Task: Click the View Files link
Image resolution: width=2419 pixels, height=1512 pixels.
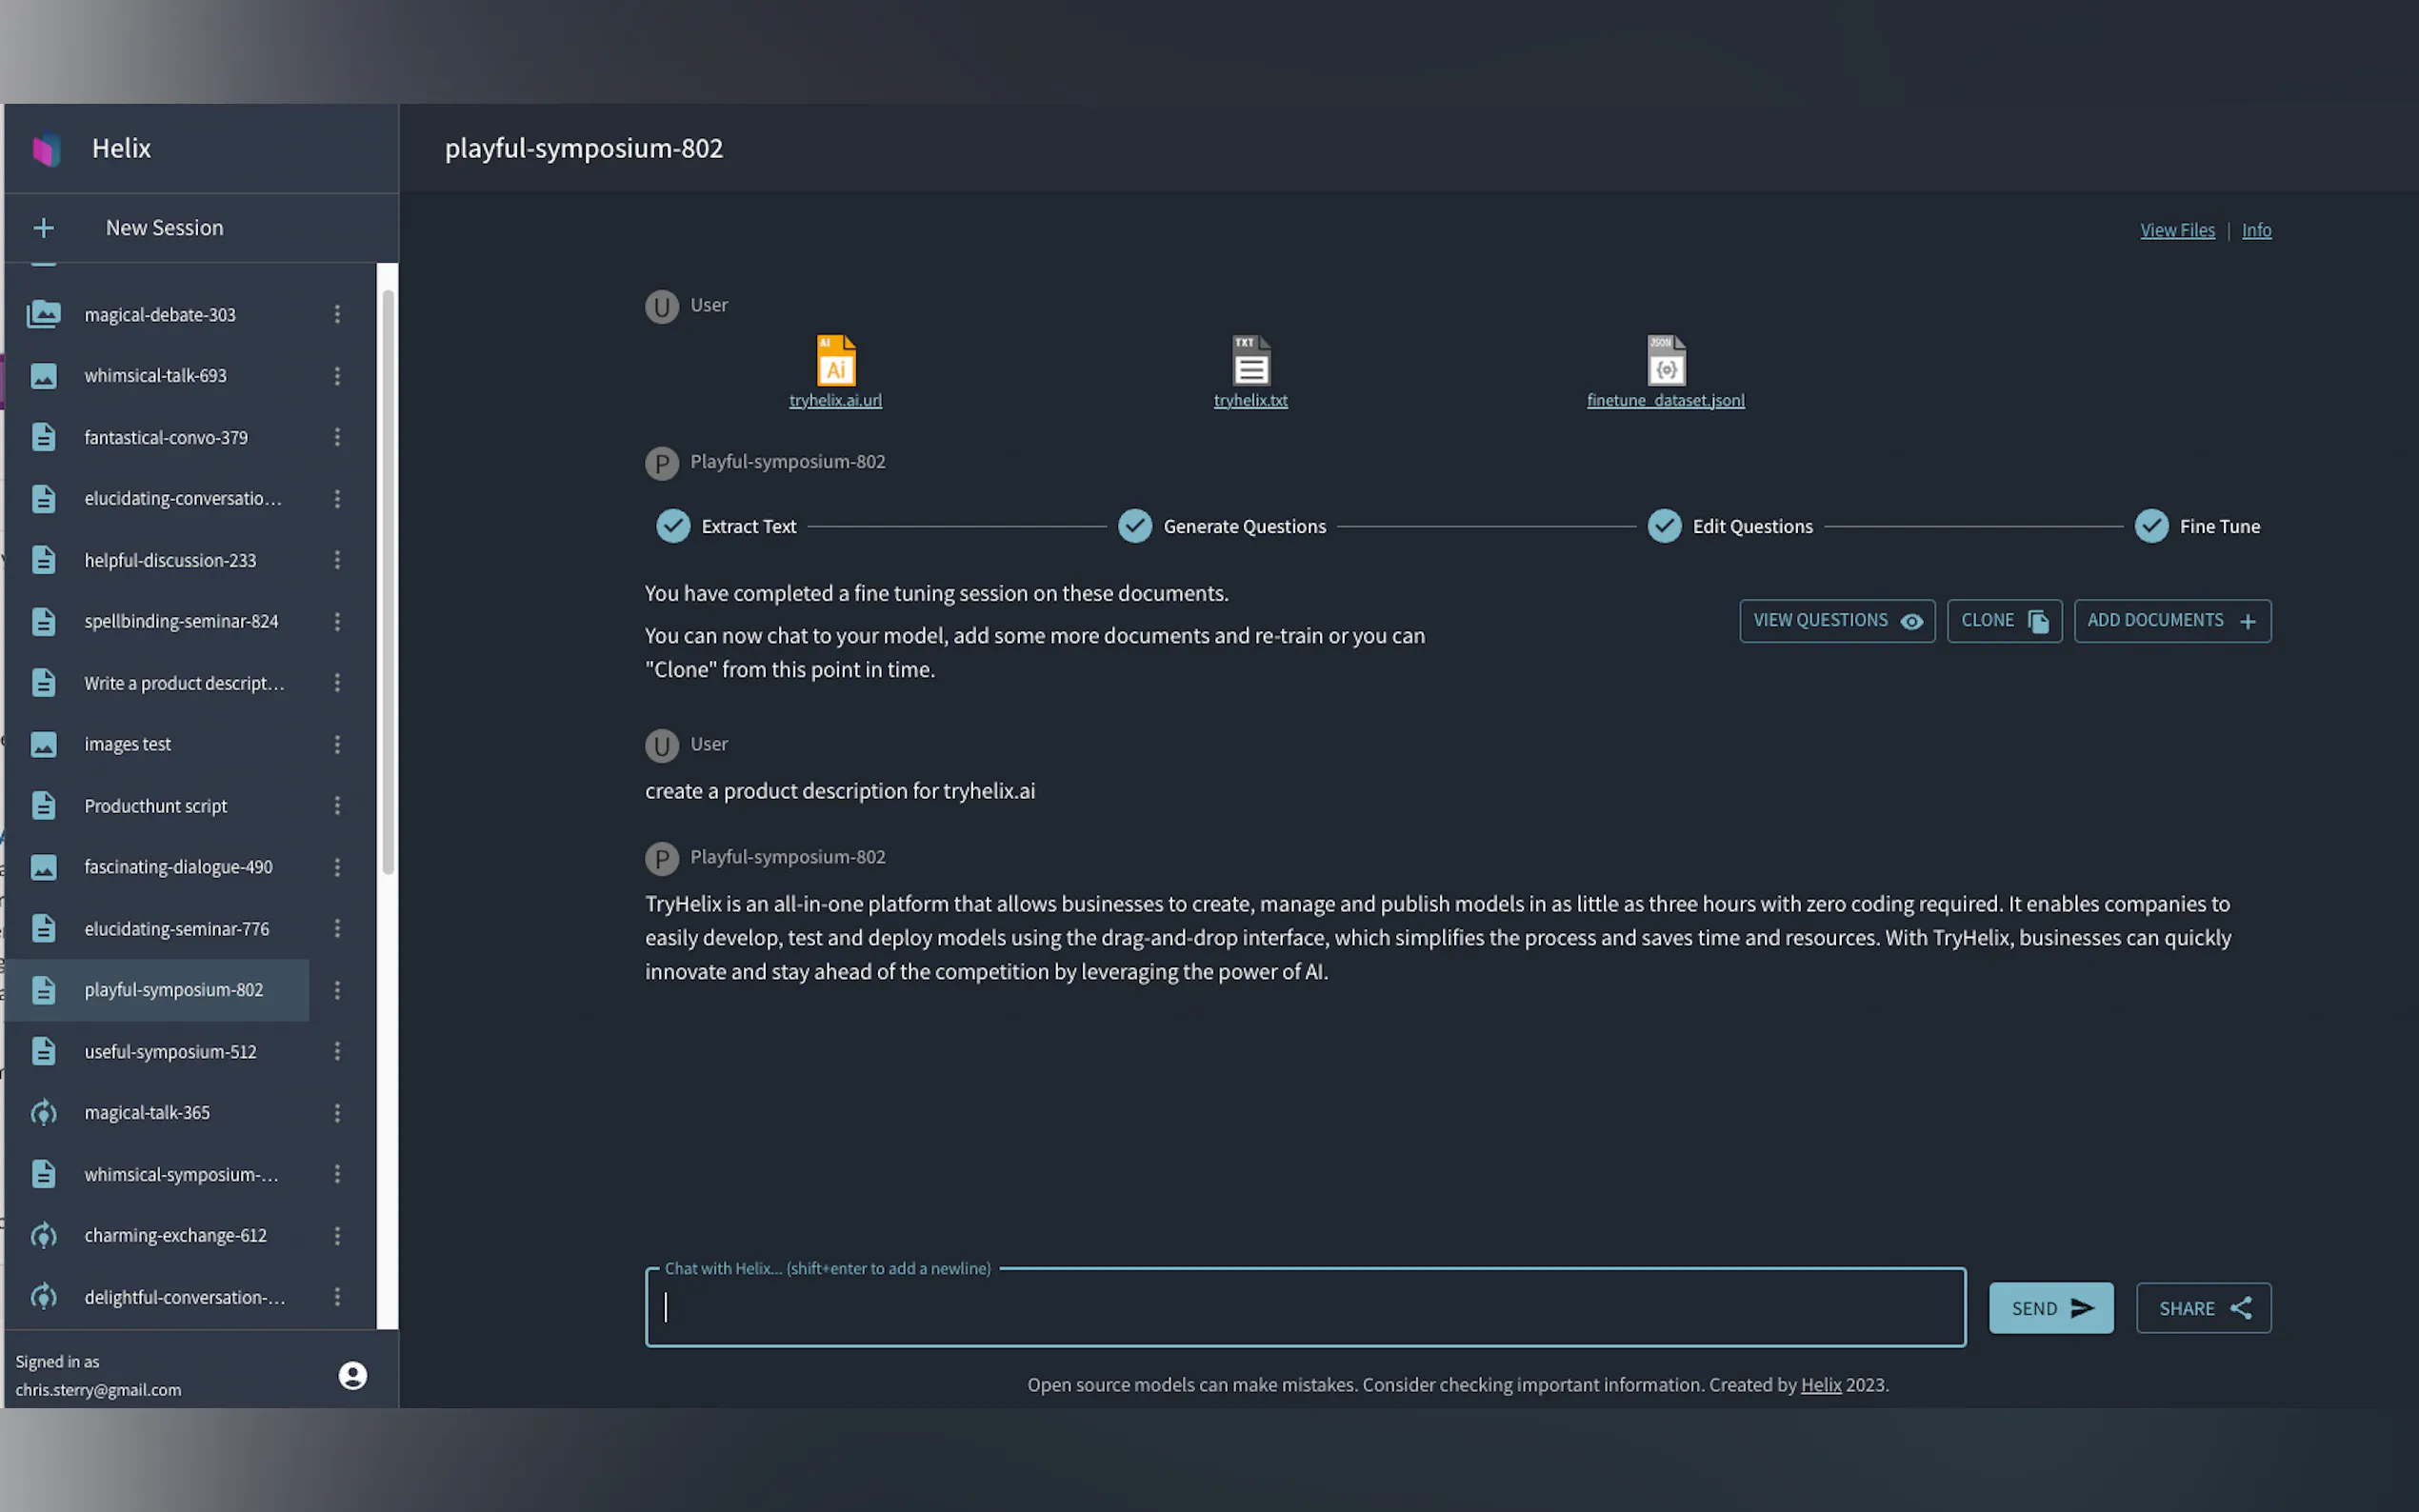Action: (2176, 230)
